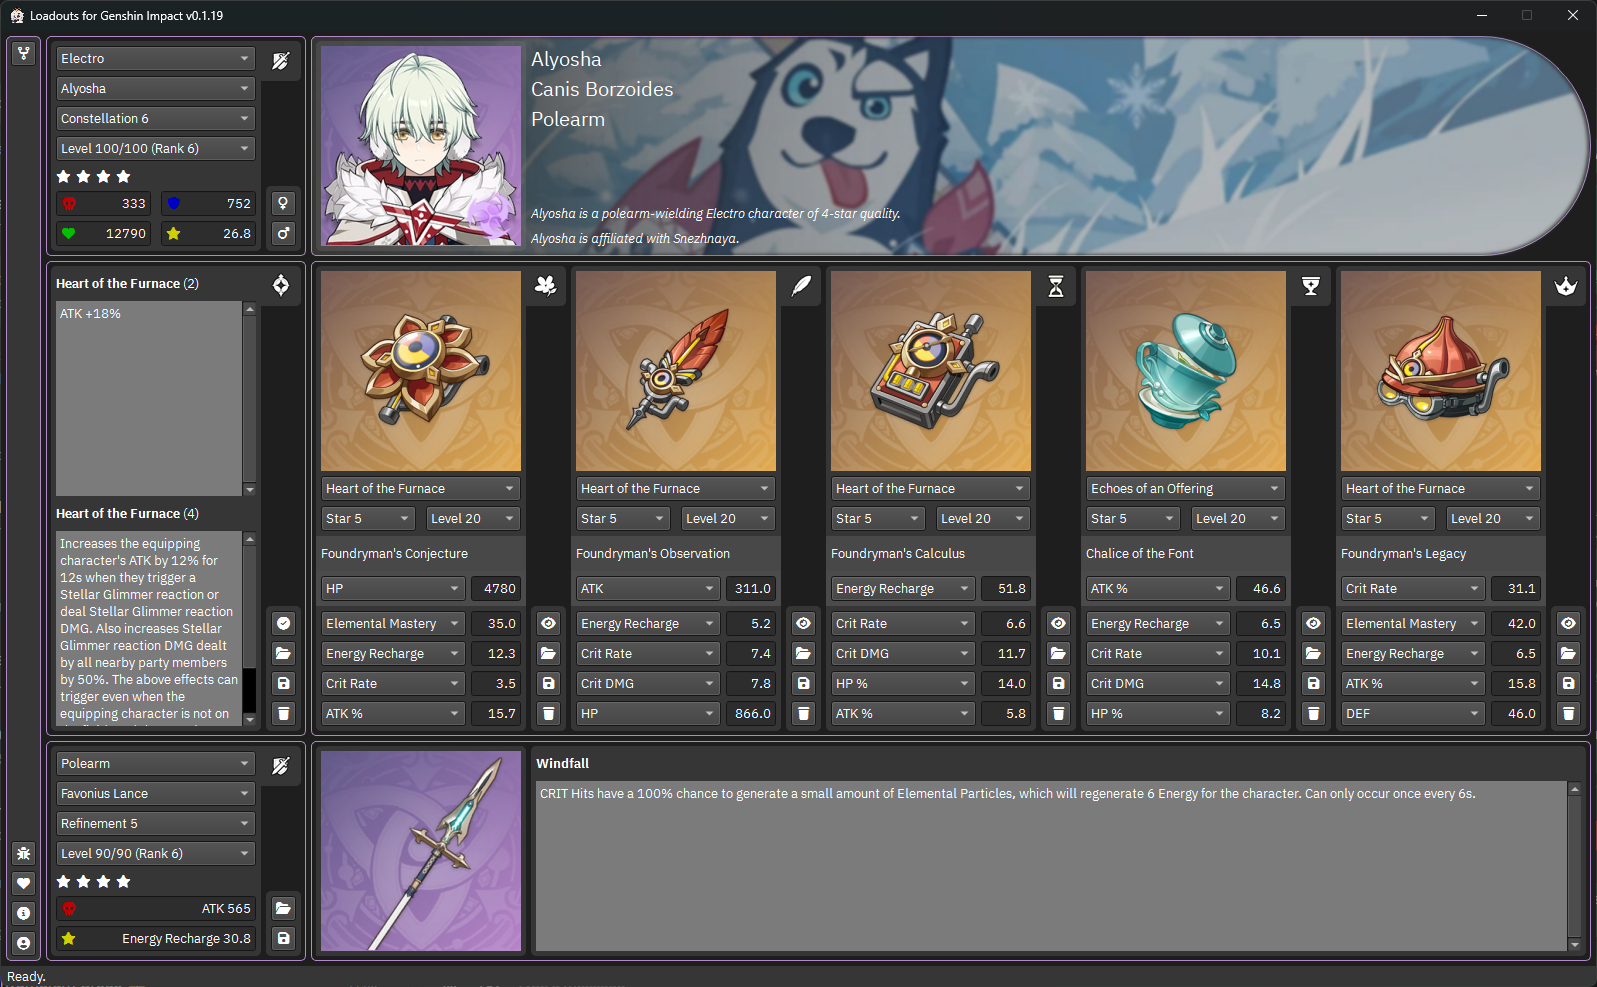The image size is (1597, 987).
Task: Trash icon right of Foundryman's Calculus substats
Action: click(1059, 714)
